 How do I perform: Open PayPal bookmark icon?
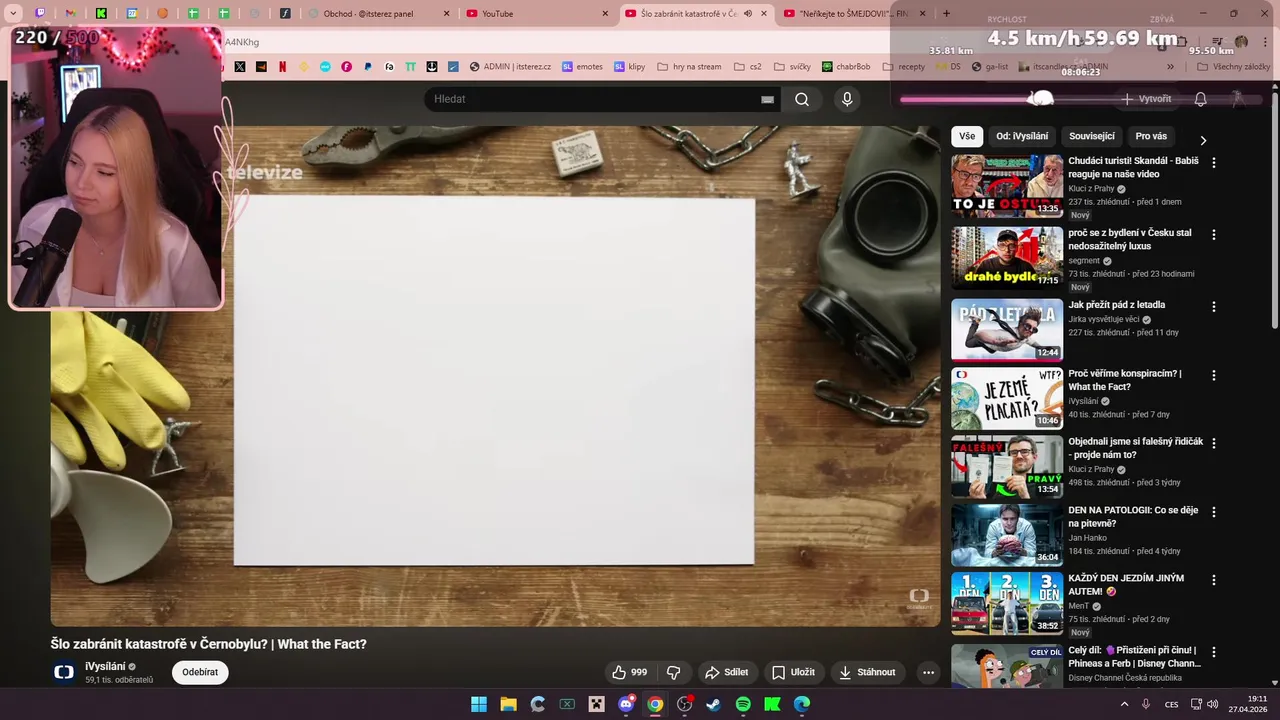click(x=368, y=67)
